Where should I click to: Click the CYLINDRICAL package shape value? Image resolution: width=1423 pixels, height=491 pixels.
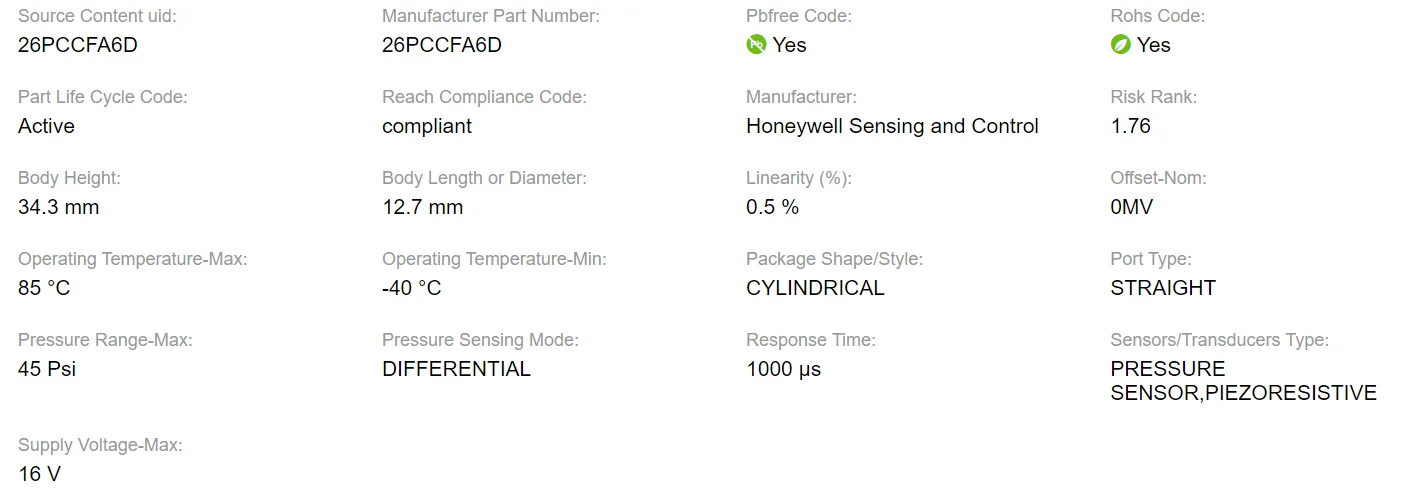[x=815, y=288]
